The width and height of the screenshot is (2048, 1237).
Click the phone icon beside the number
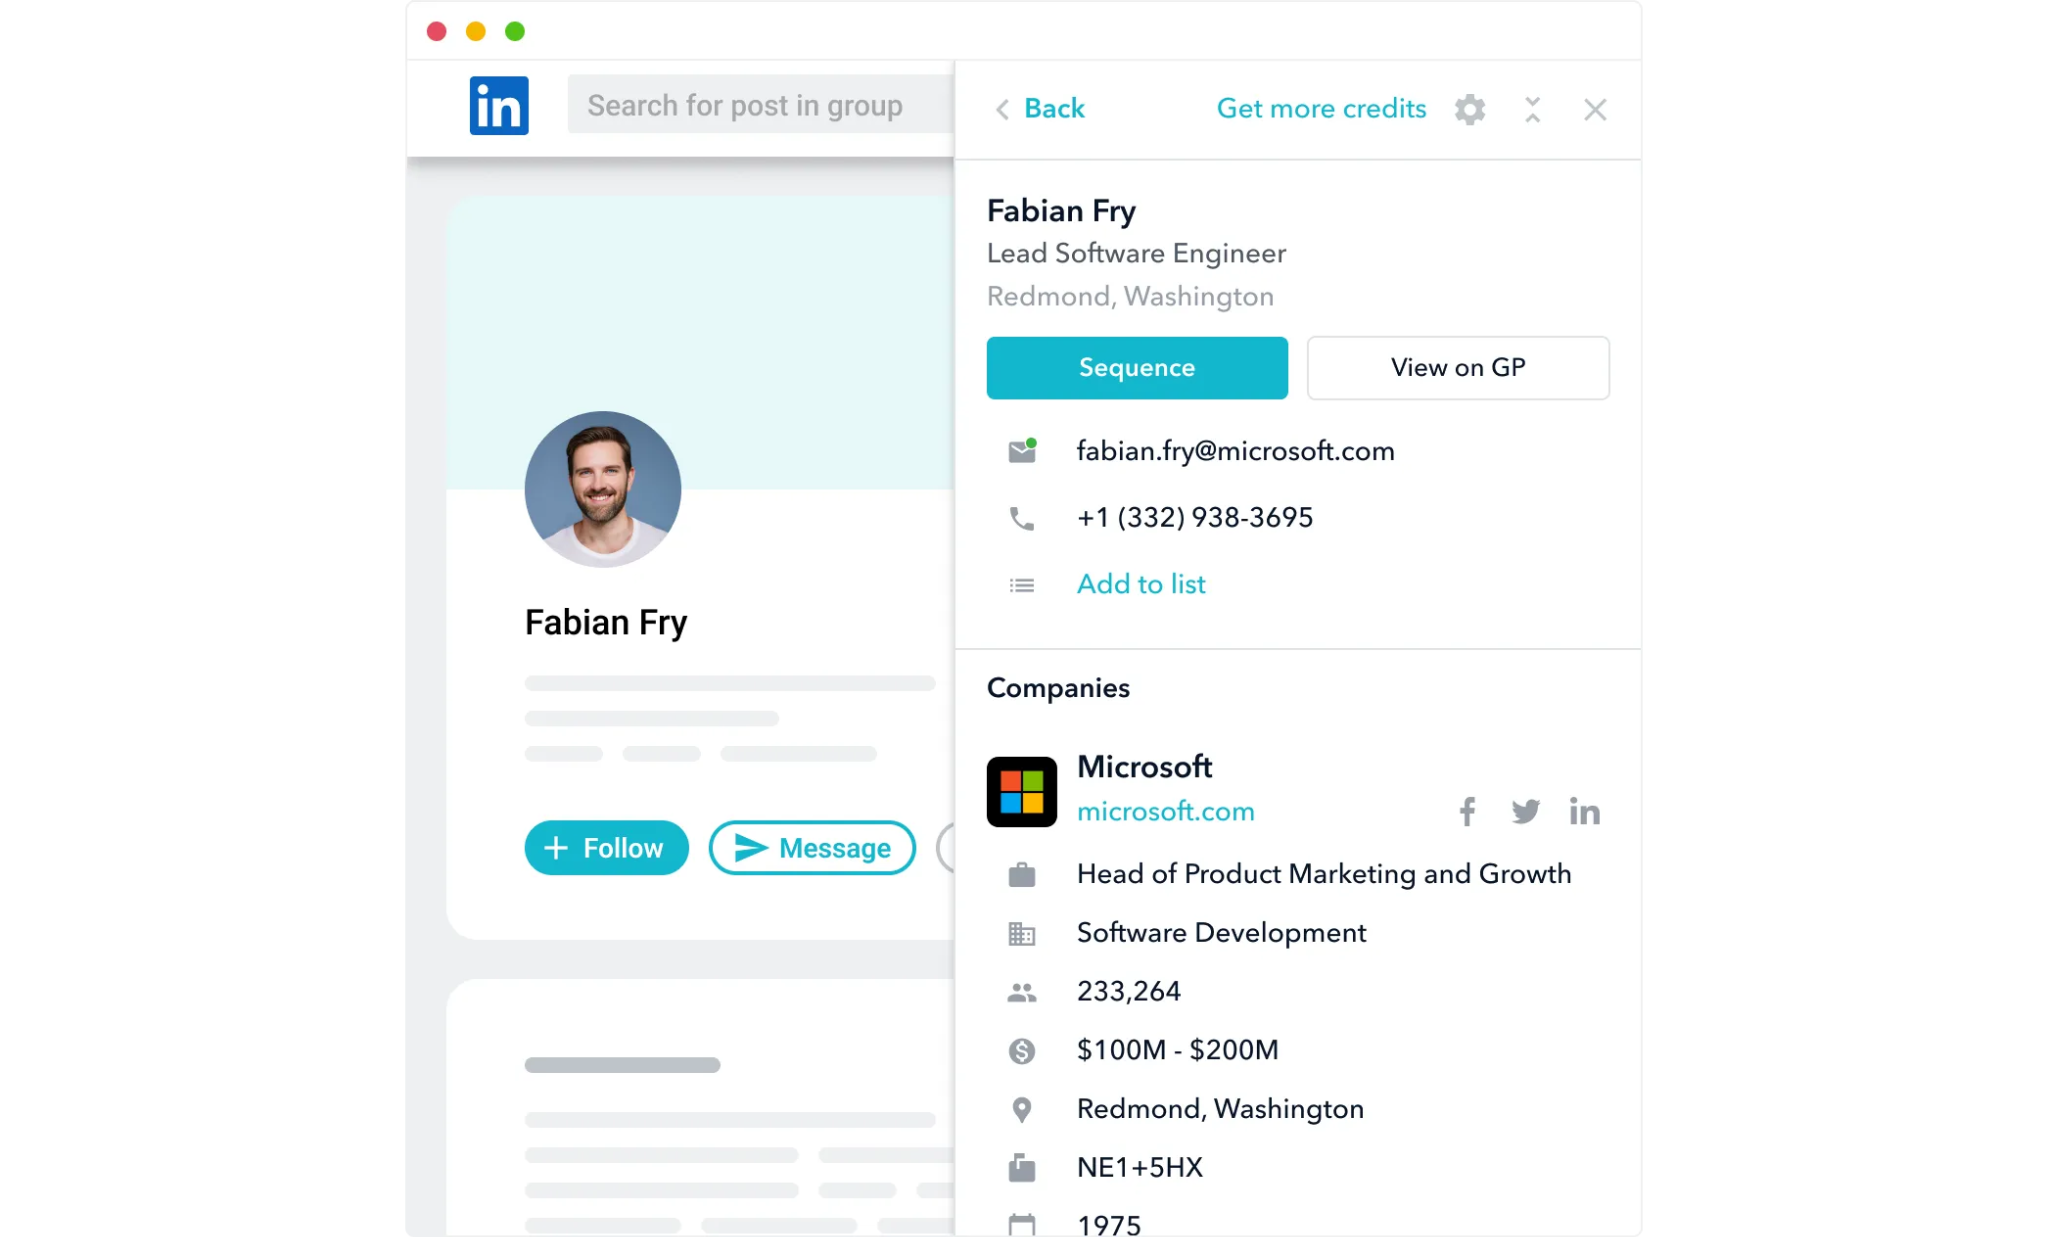tap(1021, 518)
